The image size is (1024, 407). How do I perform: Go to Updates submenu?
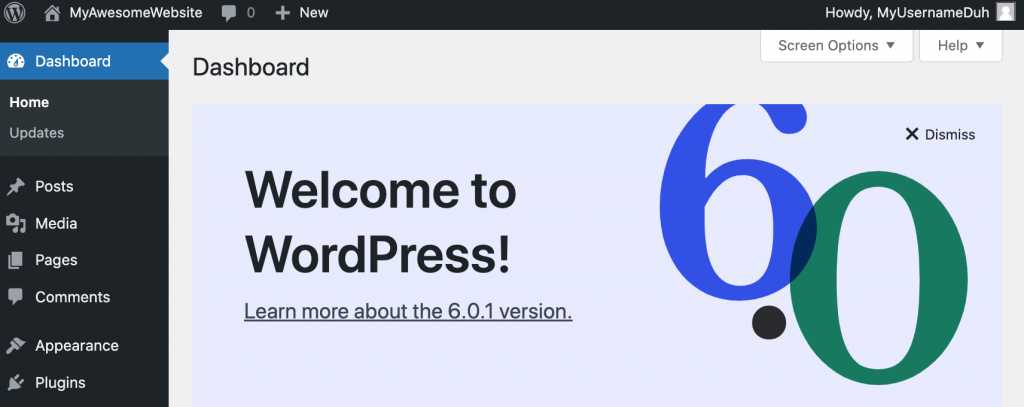(x=37, y=133)
